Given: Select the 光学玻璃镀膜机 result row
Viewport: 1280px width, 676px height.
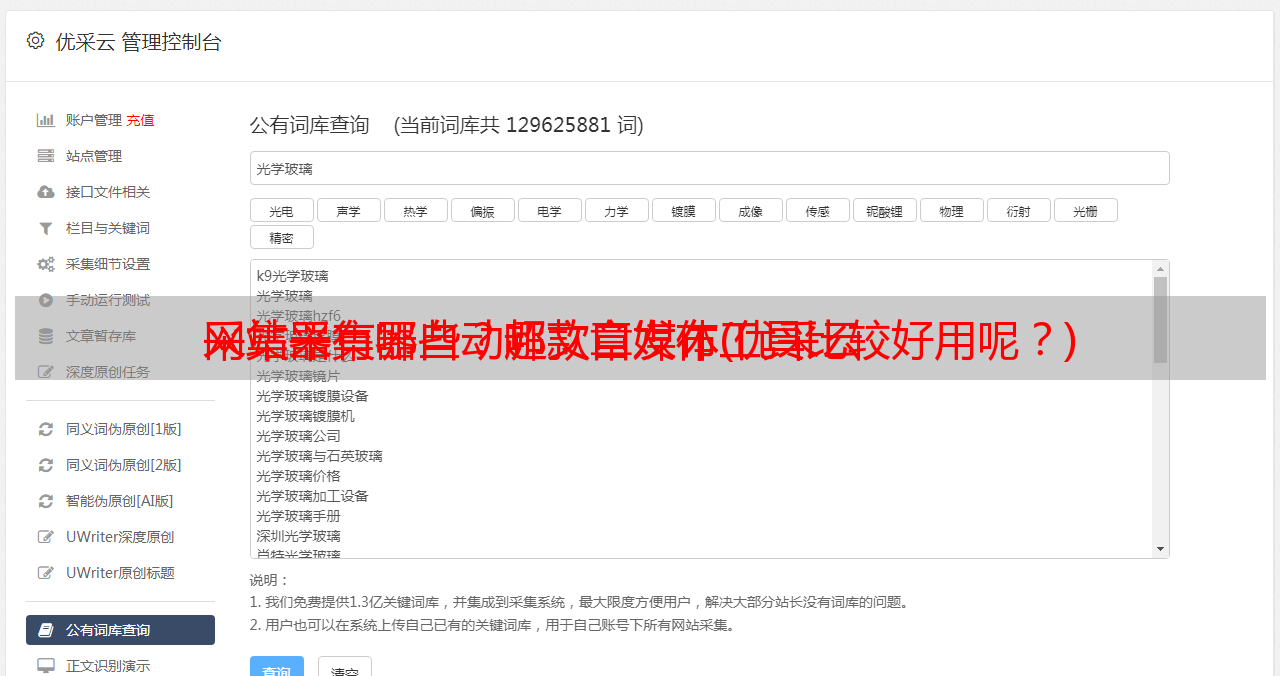Looking at the screenshot, I should click(305, 416).
